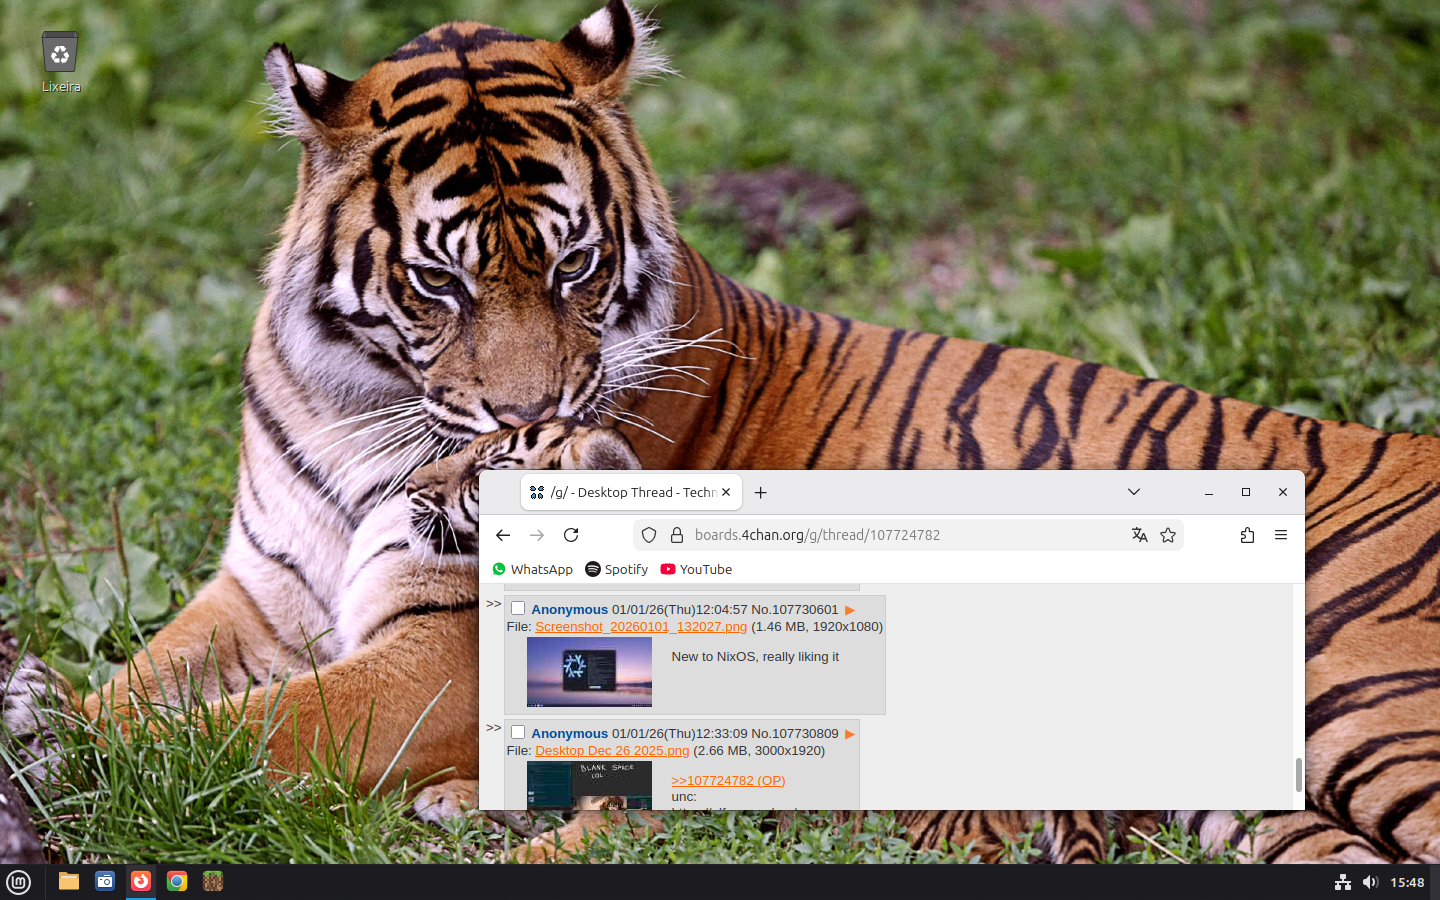Go back to the previous page
Image resolution: width=1440 pixels, height=900 pixels.
(x=503, y=535)
